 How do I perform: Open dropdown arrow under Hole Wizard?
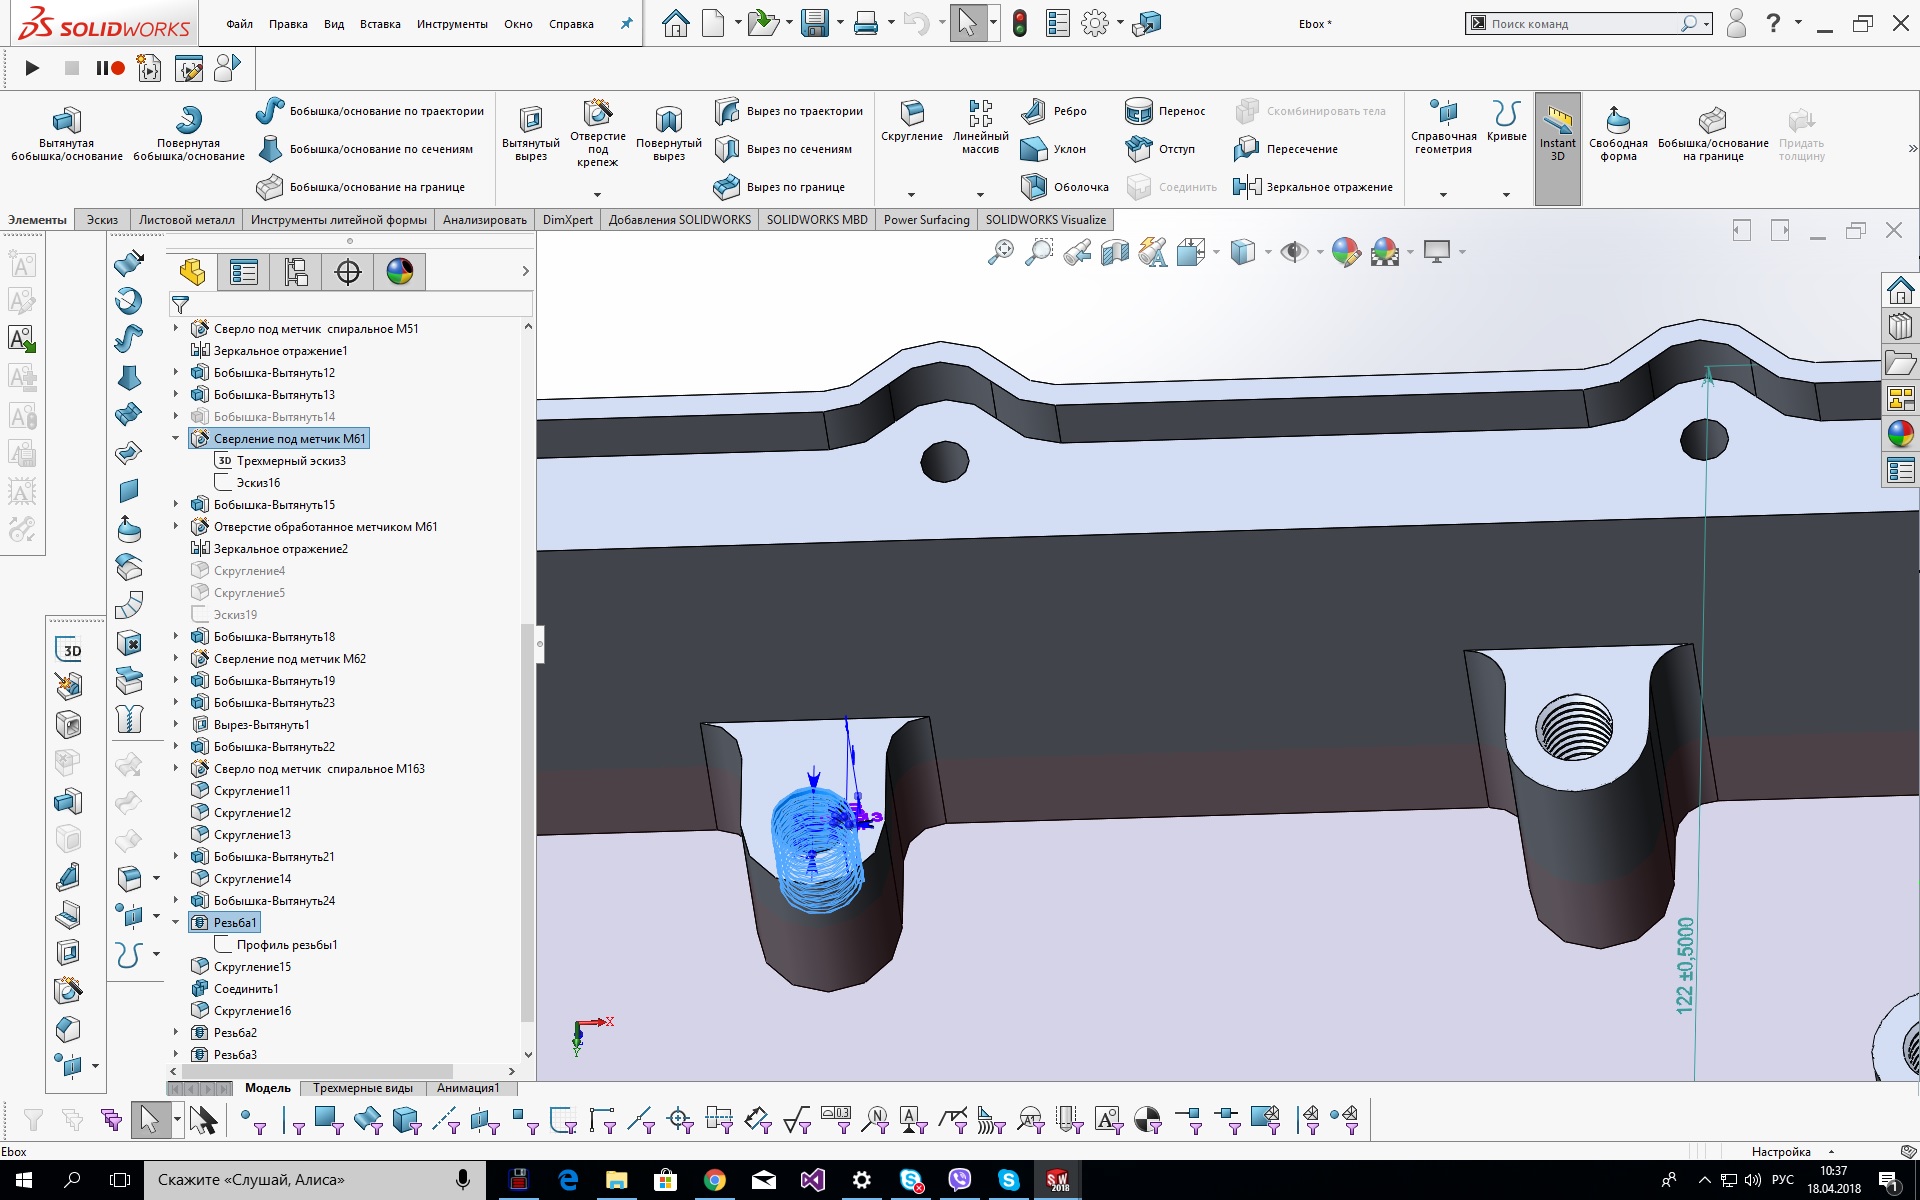tap(598, 194)
